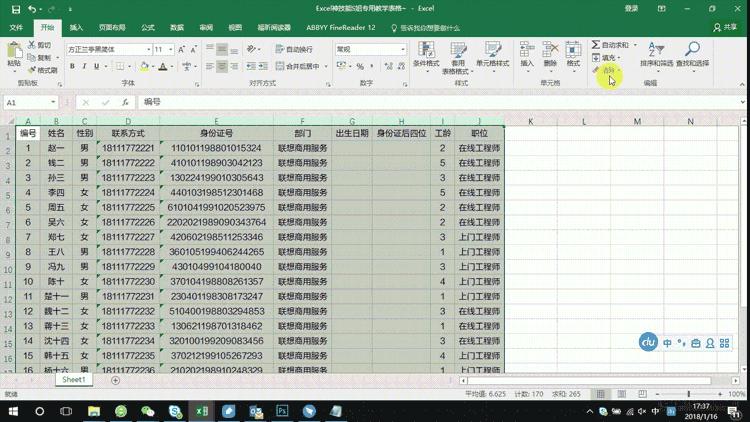The width and height of the screenshot is (750, 422).
Task: Click the formula bar input
Action: [x=440, y=102]
